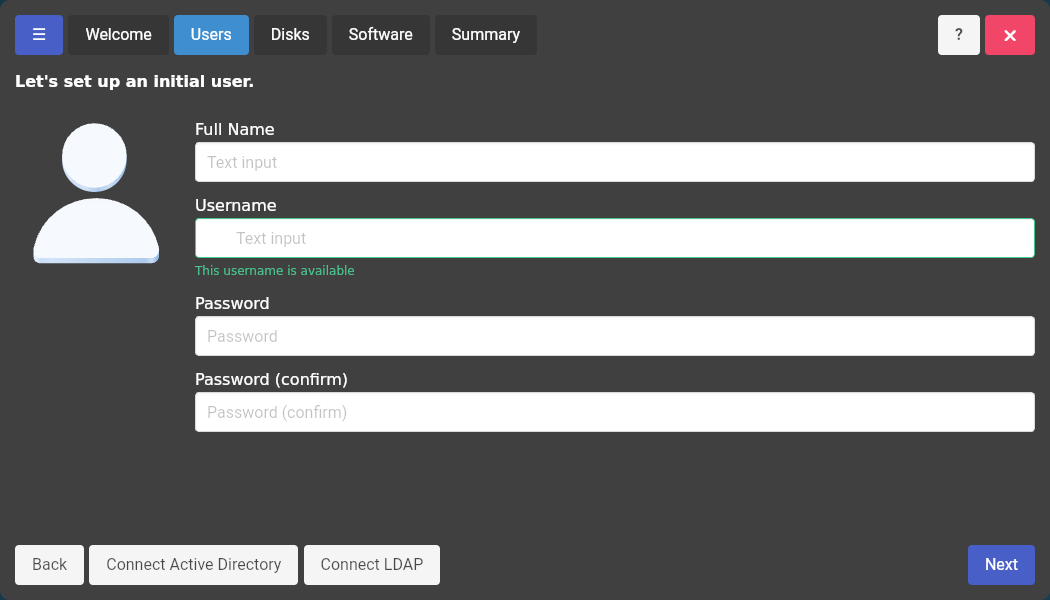Click the Password (confirm) input box
The height and width of the screenshot is (600, 1050).
click(614, 412)
